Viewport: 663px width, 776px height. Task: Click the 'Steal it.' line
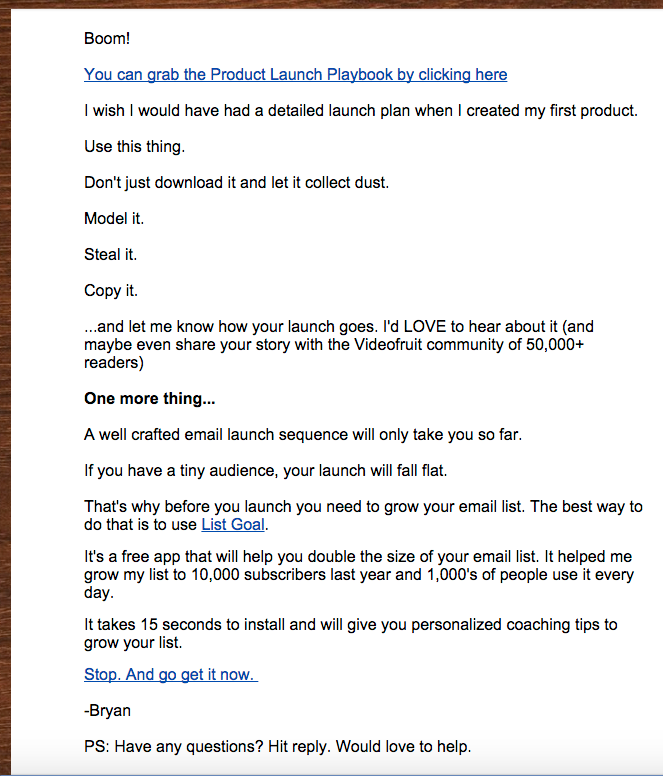tap(110, 254)
